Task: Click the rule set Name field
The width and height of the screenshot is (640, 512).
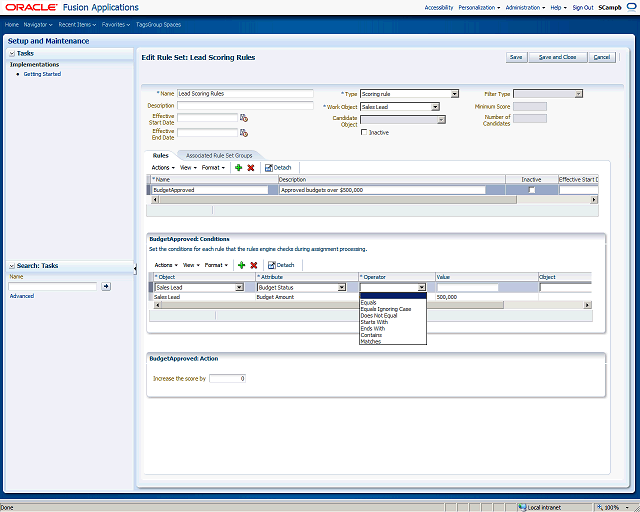Action: coord(245,93)
